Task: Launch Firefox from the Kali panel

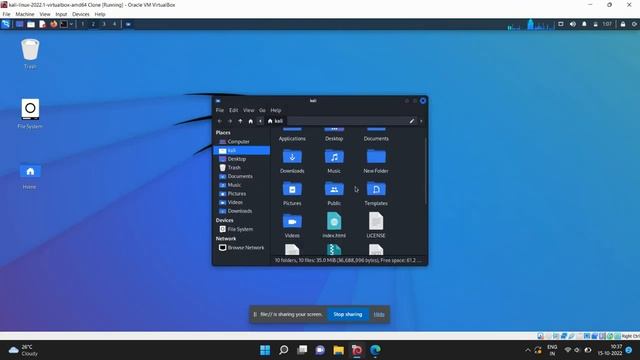Action: point(53,24)
